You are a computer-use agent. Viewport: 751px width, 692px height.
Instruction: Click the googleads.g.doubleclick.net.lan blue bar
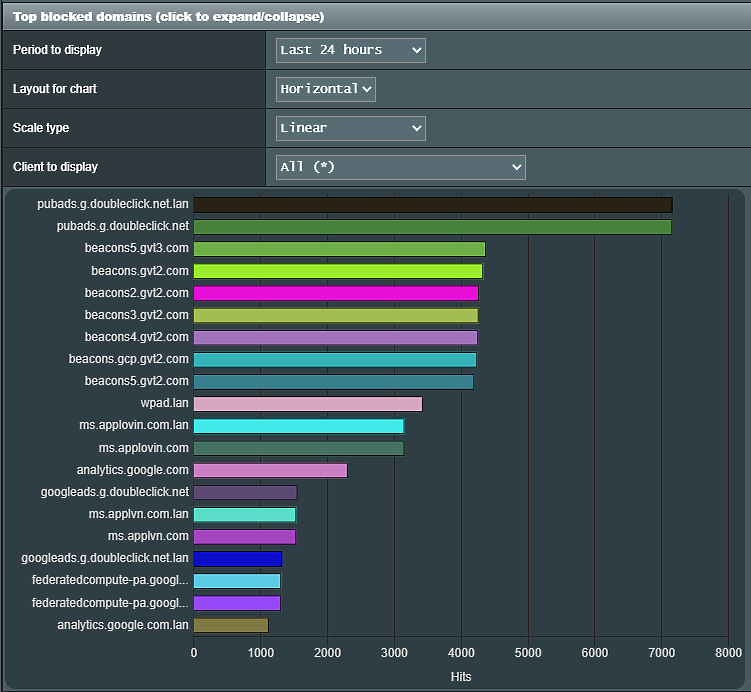pyautogui.click(x=238, y=559)
